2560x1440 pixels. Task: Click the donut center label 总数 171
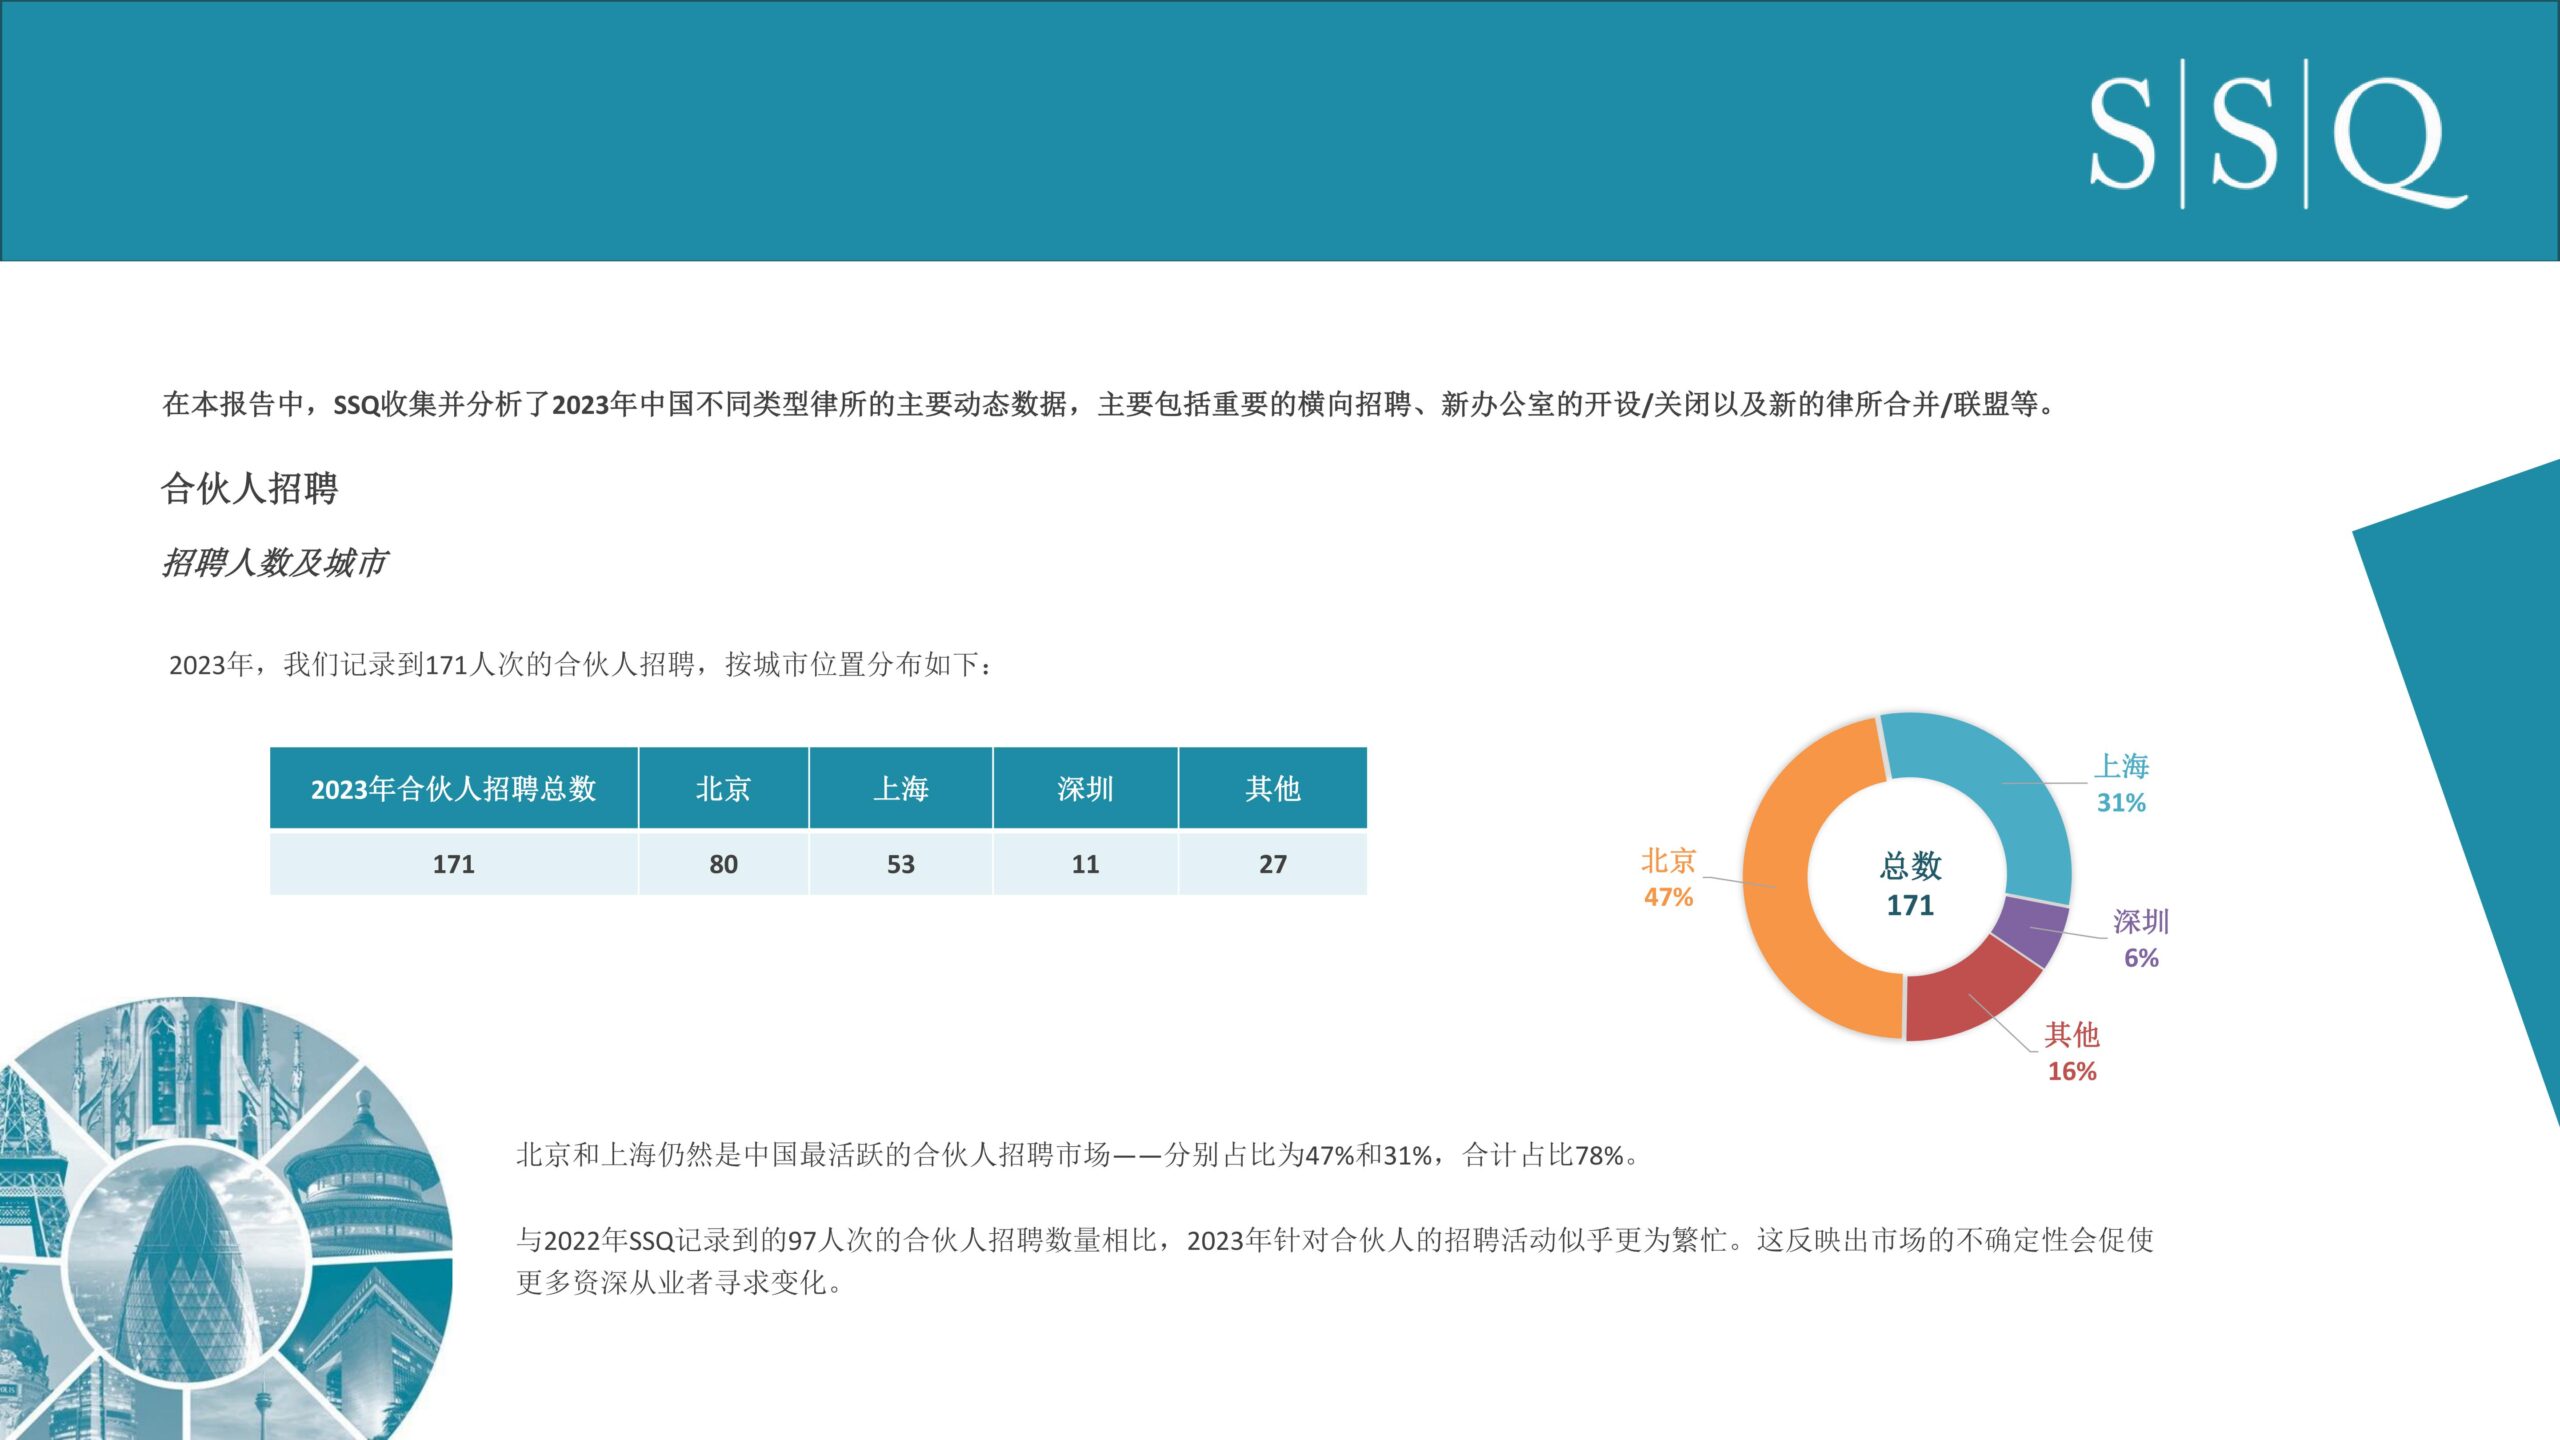click(x=1910, y=884)
